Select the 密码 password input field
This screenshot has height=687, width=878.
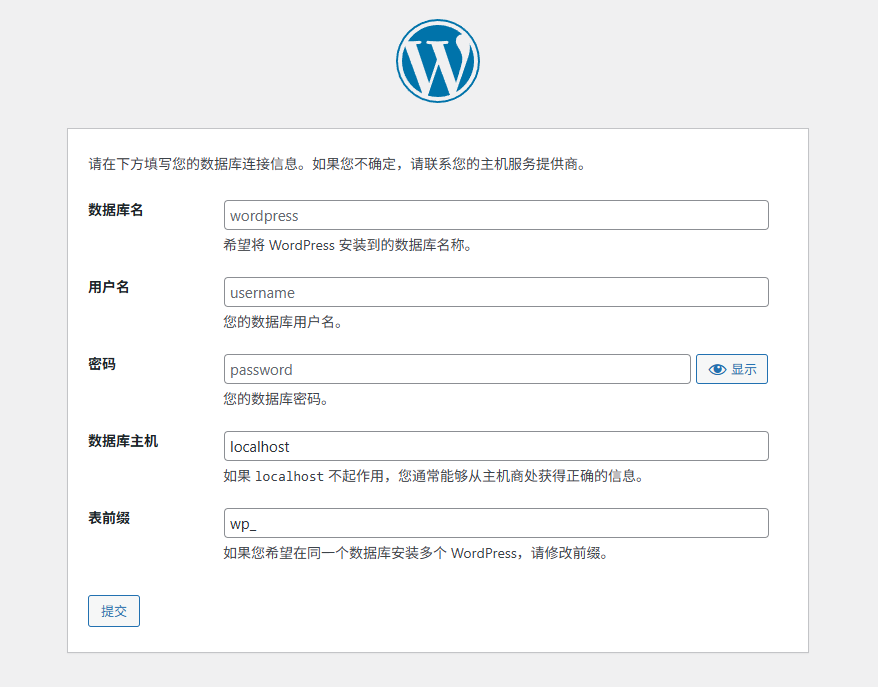tap(457, 369)
